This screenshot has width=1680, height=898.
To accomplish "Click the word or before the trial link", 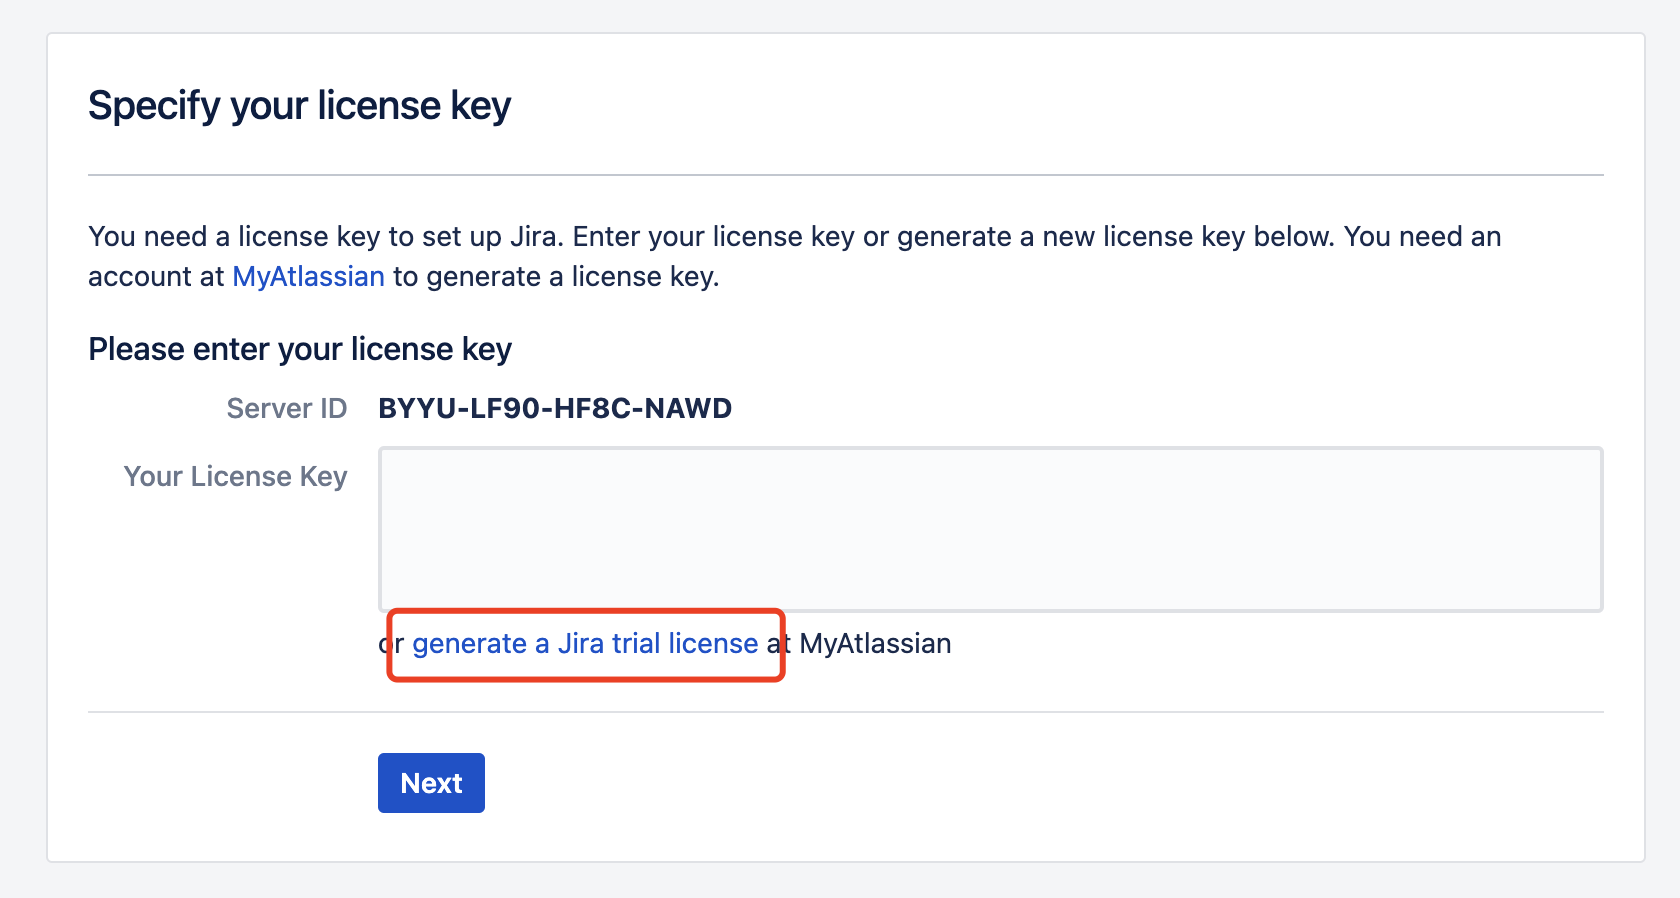I will 391,644.
